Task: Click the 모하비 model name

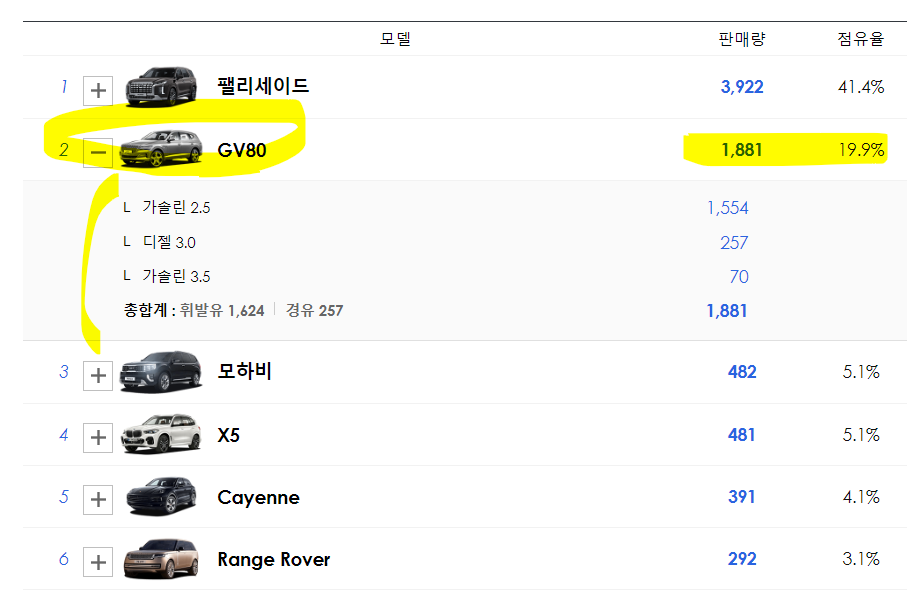Action: 245,371
